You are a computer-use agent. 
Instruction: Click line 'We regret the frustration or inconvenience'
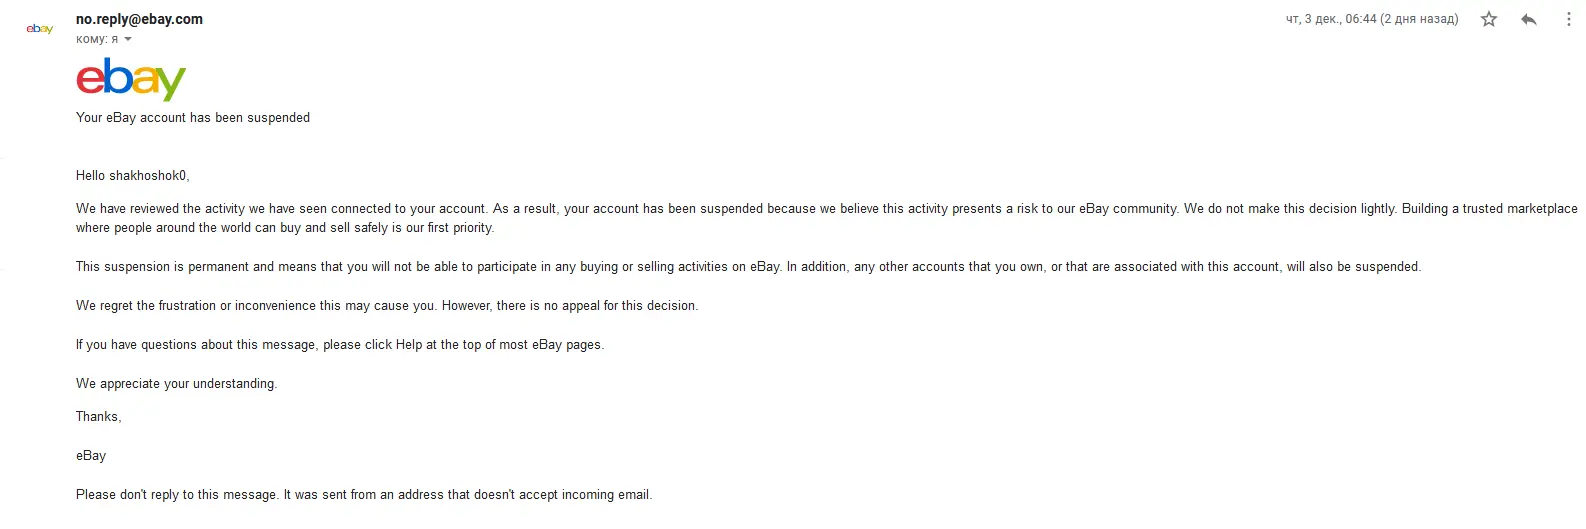387,305
